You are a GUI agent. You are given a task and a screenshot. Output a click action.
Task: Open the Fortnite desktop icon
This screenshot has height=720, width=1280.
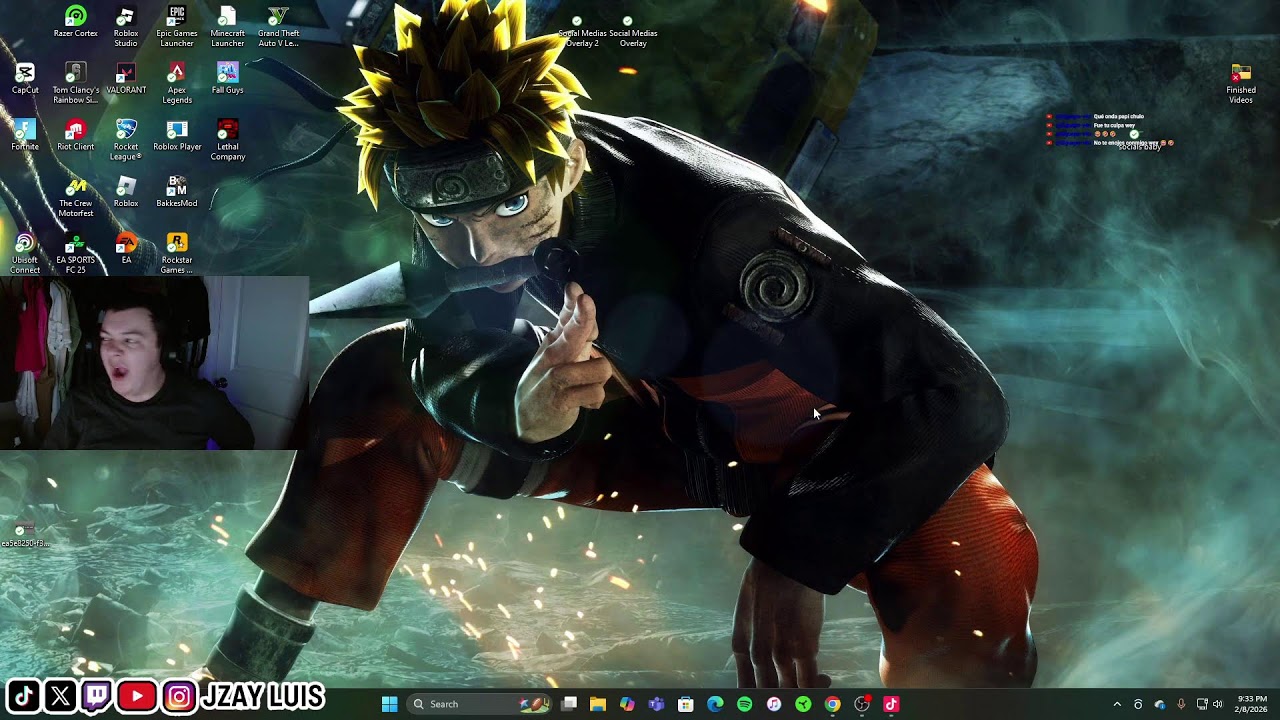coord(25,135)
